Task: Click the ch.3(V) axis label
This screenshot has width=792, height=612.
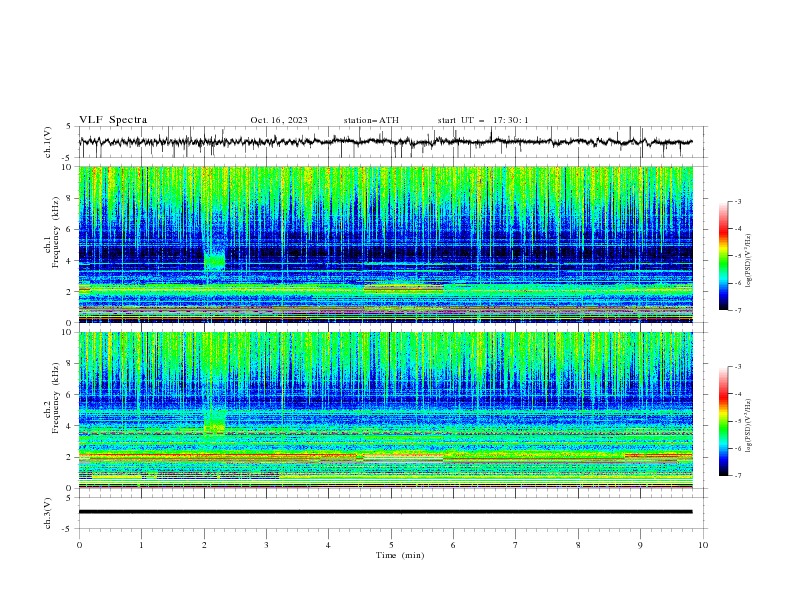Action: tap(48, 513)
